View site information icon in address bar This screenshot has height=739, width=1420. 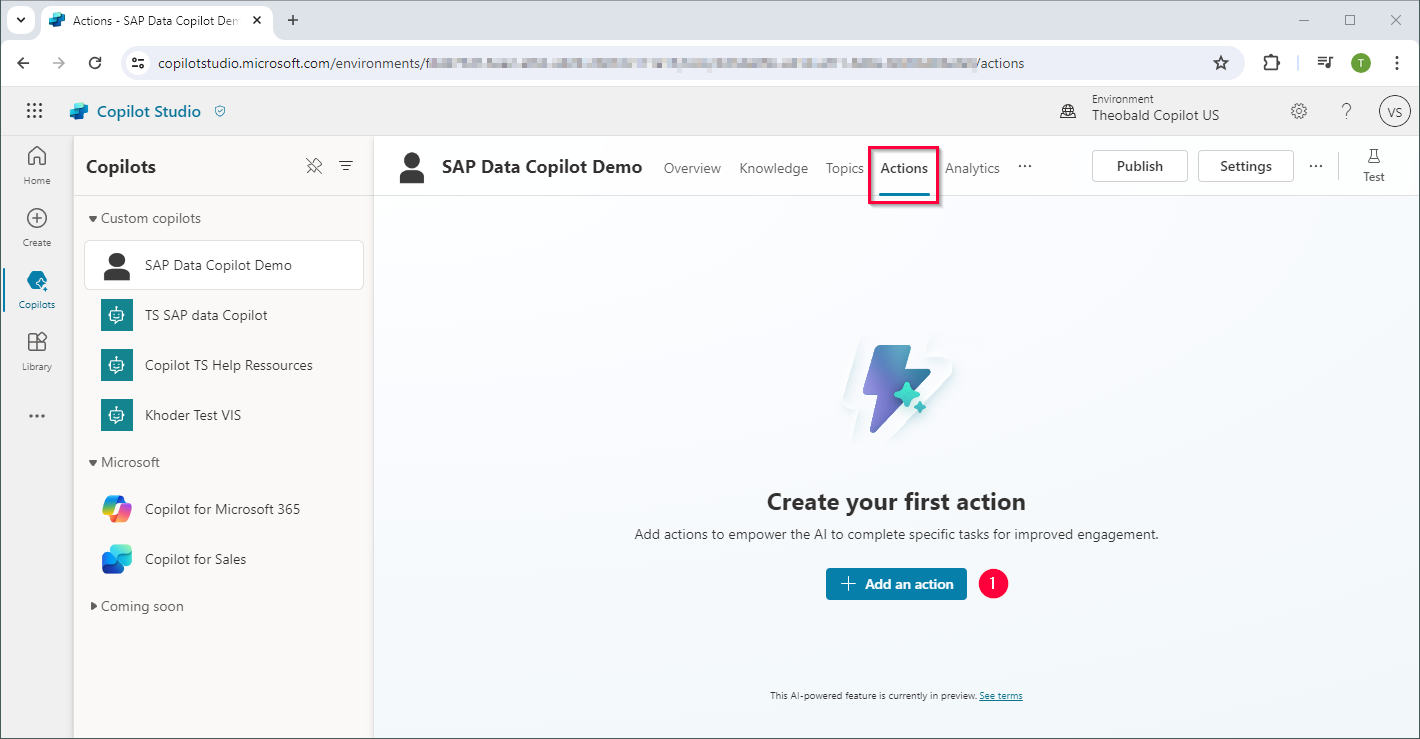[139, 63]
